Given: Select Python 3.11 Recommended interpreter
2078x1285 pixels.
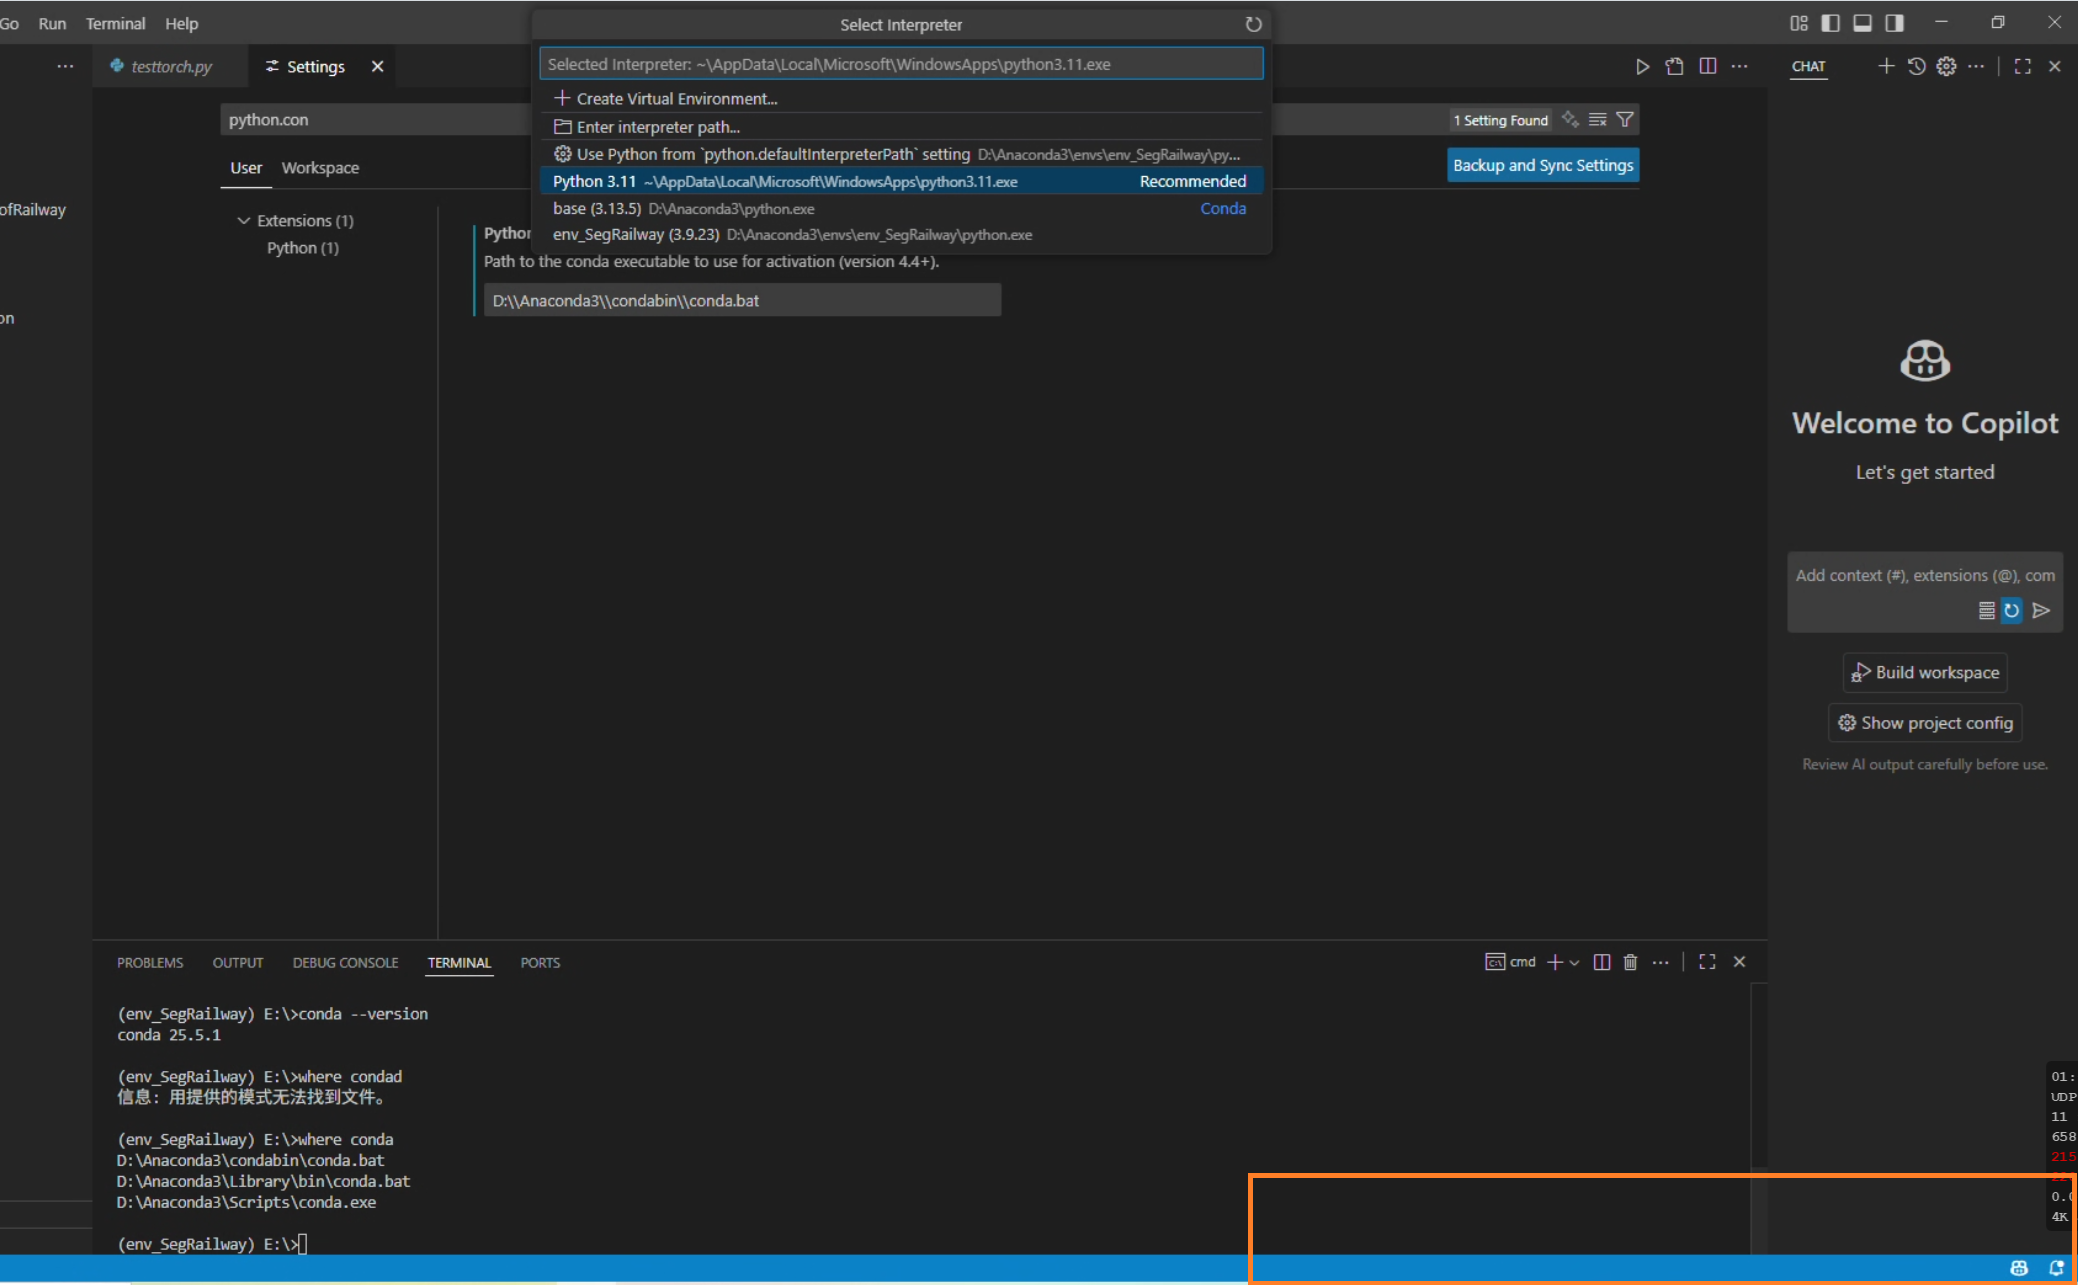Looking at the screenshot, I should [x=901, y=181].
